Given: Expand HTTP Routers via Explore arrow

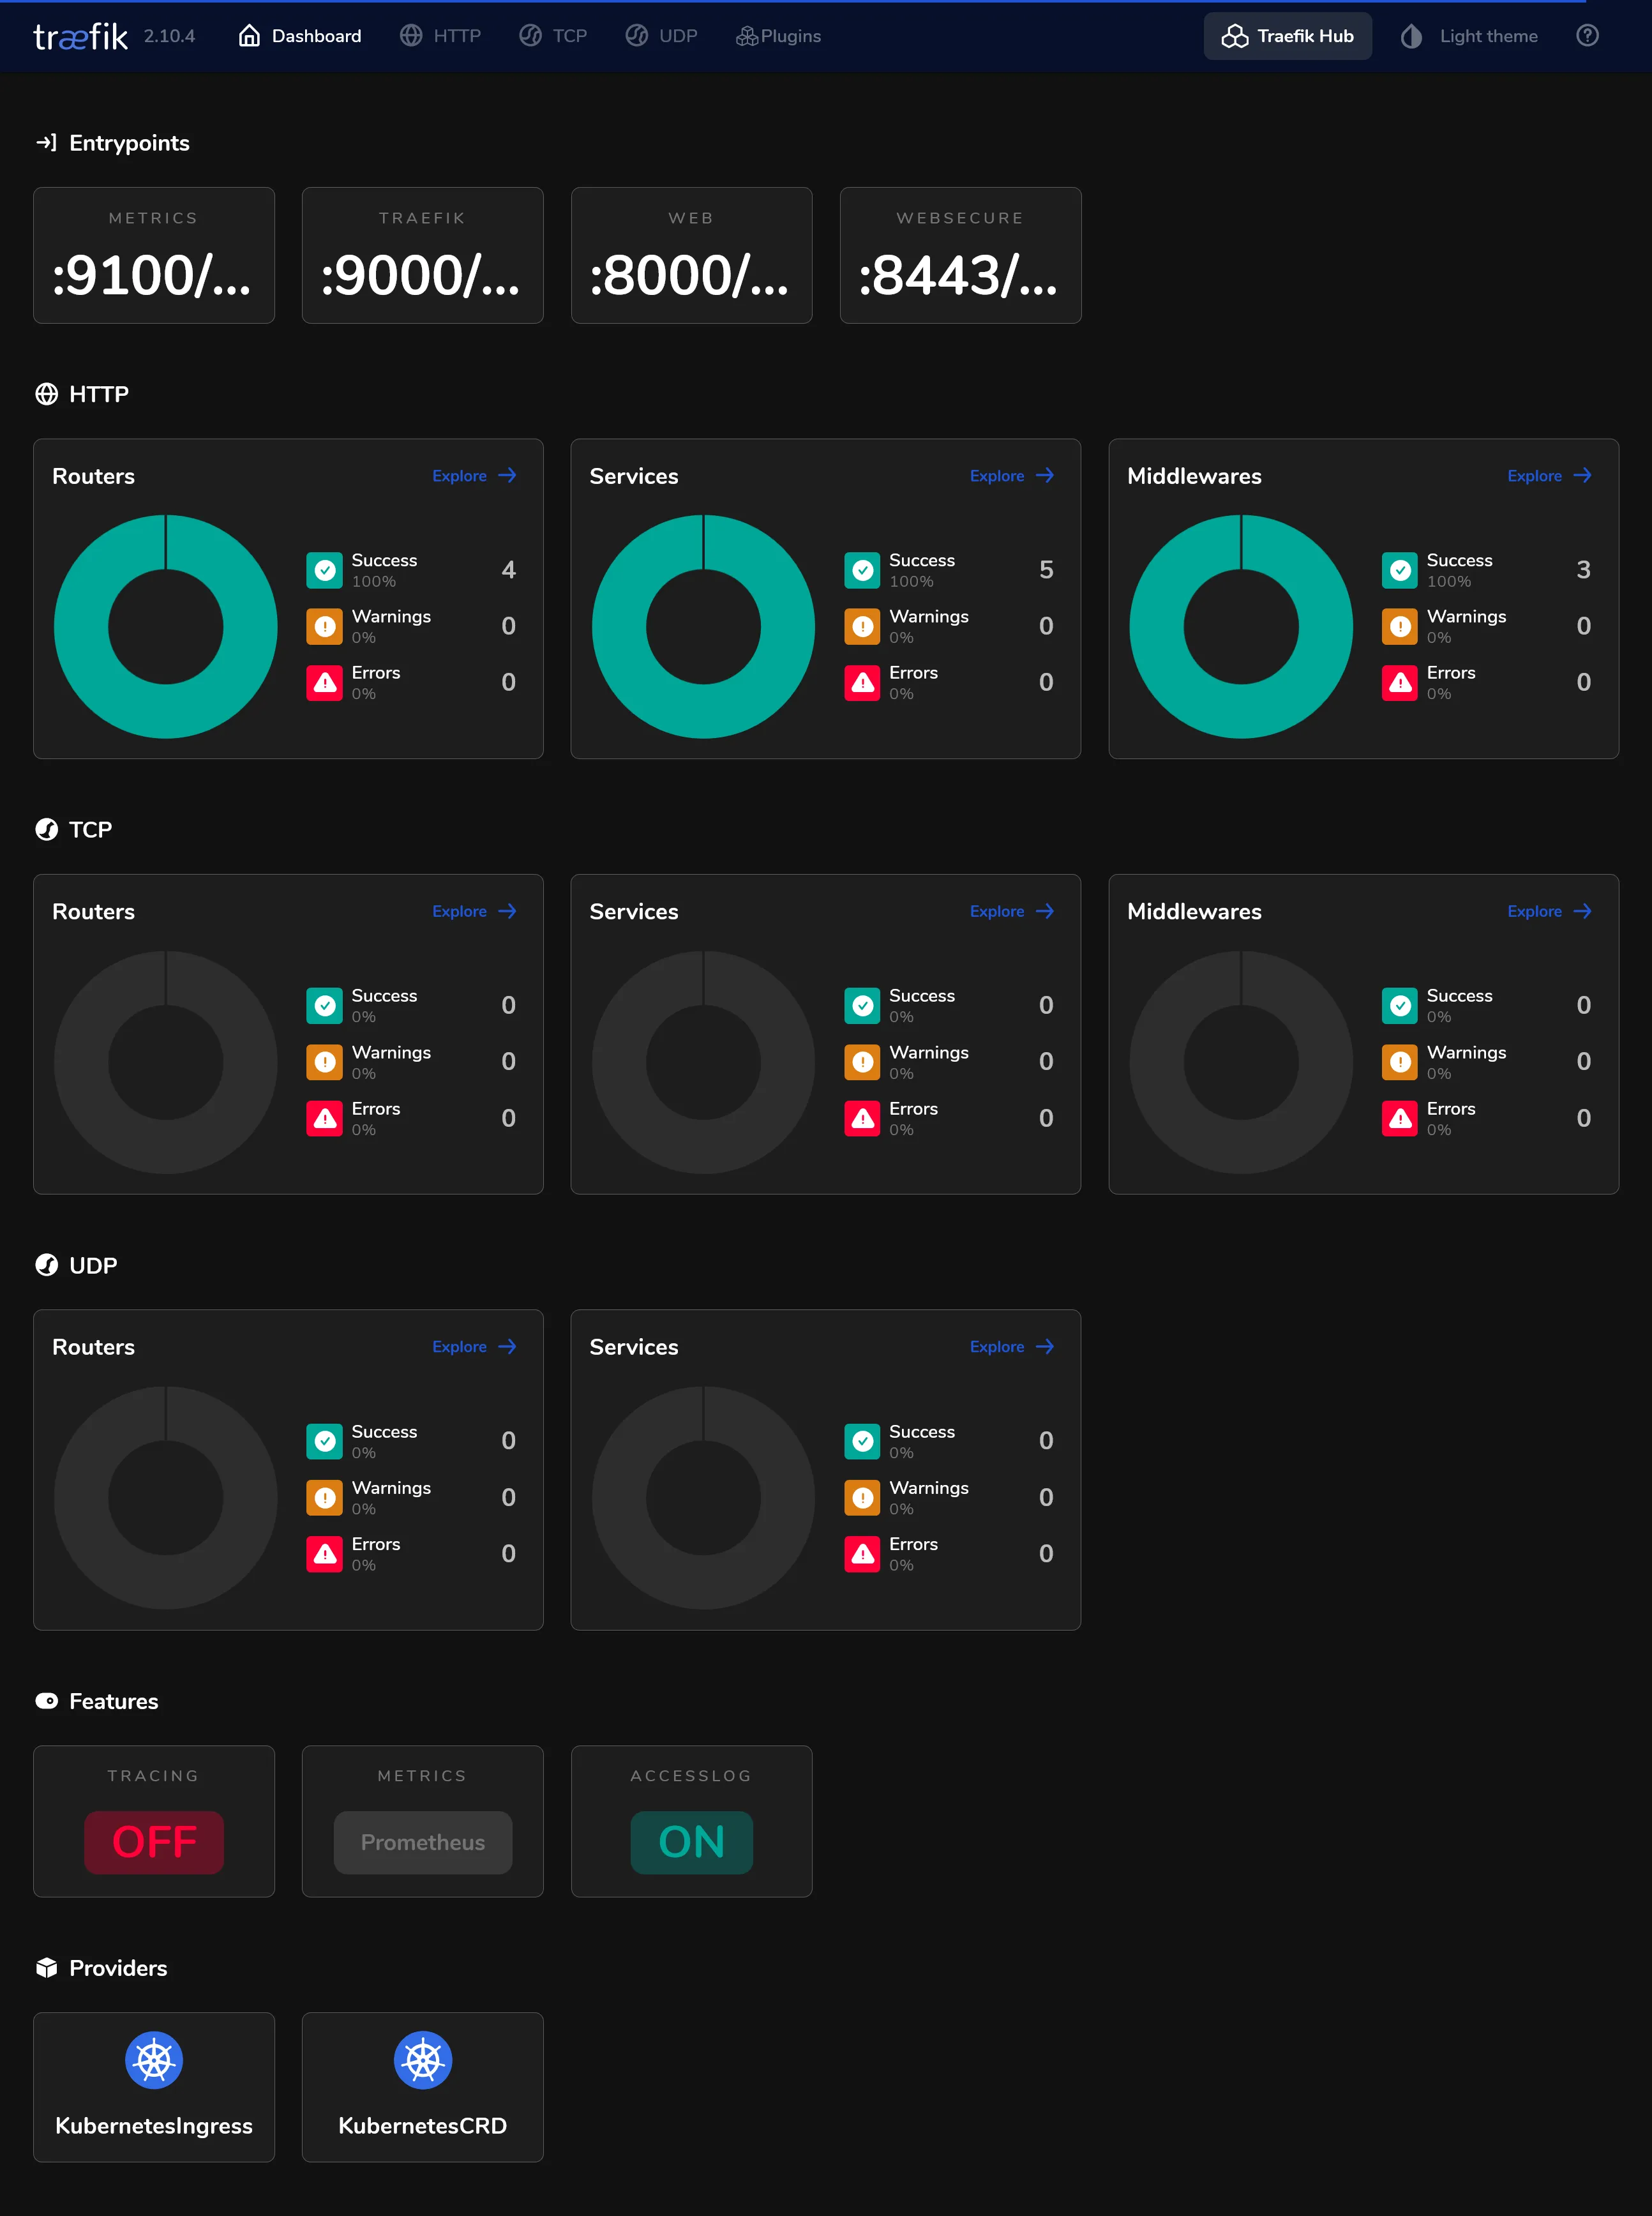Looking at the screenshot, I should tap(474, 475).
